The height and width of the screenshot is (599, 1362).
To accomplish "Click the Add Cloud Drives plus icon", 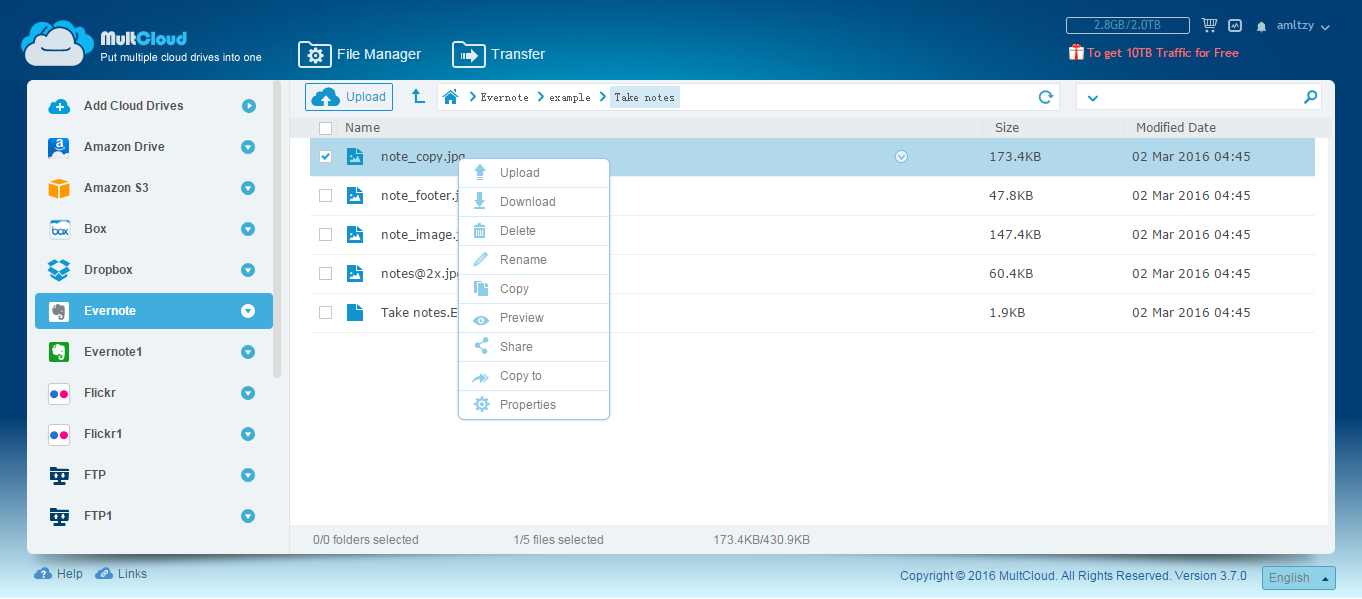I will tap(59, 106).
